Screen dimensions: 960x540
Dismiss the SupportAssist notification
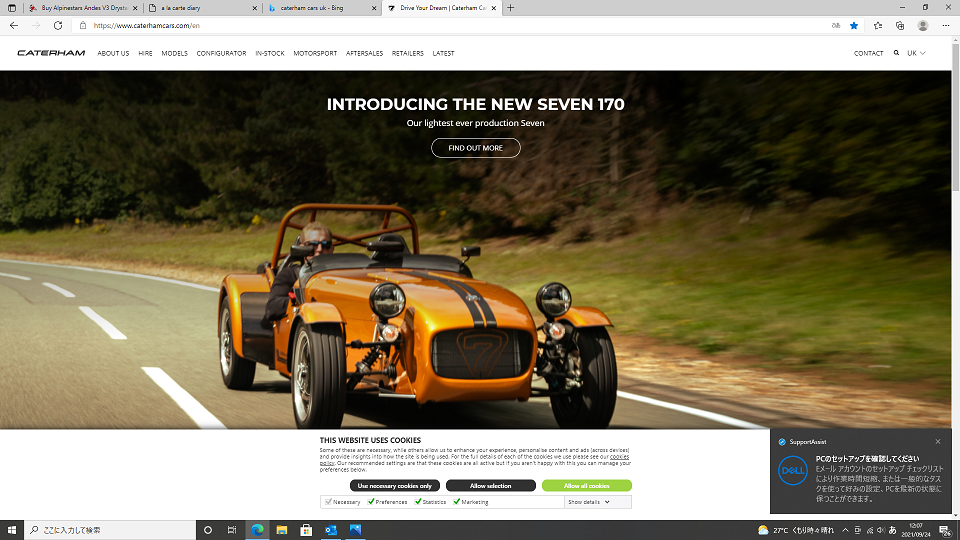[x=937, y=441]
